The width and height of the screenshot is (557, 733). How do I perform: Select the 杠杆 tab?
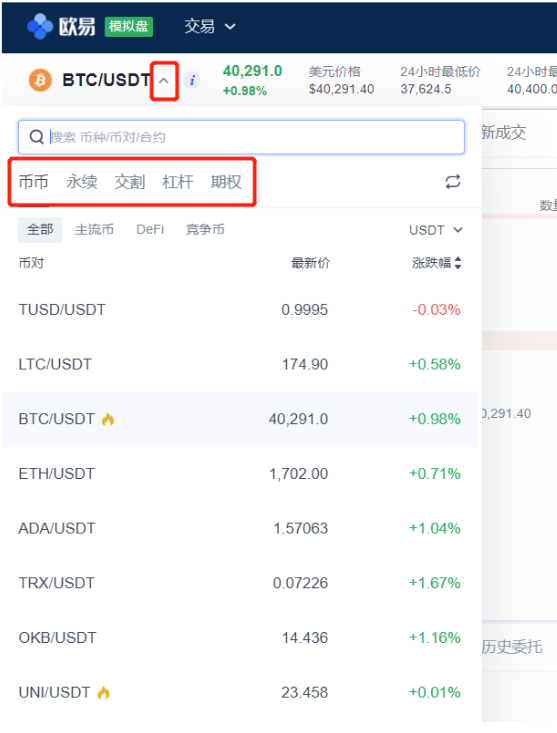click(x=178, y=182)
